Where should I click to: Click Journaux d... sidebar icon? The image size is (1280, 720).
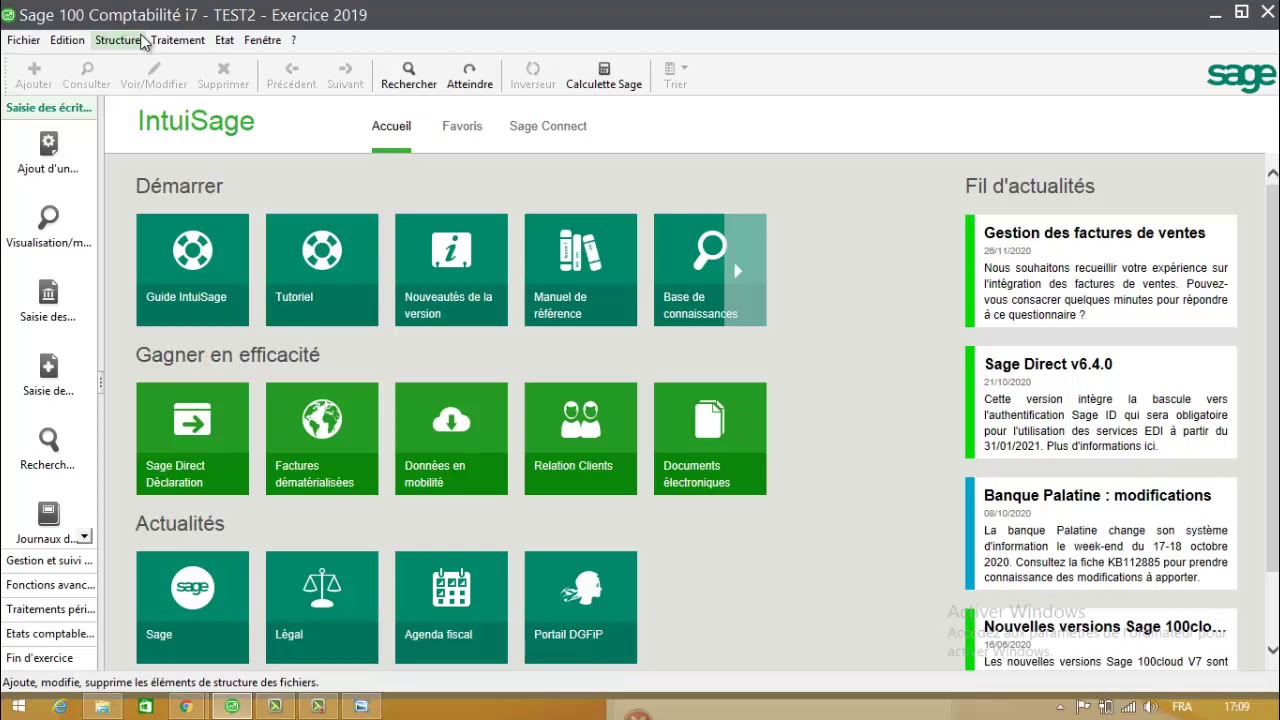tap(48, 523)
